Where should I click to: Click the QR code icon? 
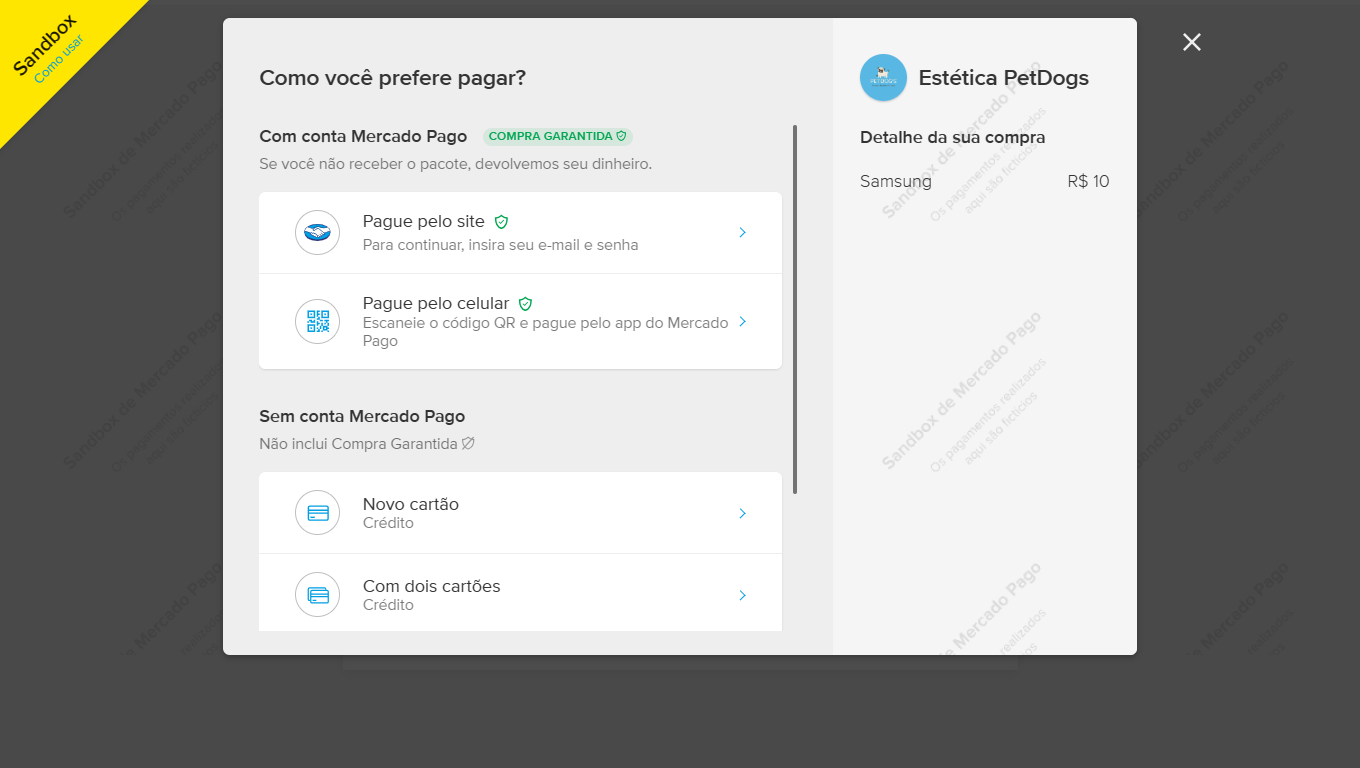(317, 322)
